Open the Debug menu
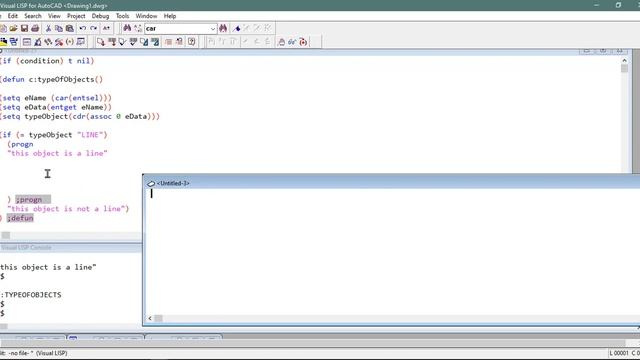The height and width of the screenshot is (360, 640). [x=100, y=16]
